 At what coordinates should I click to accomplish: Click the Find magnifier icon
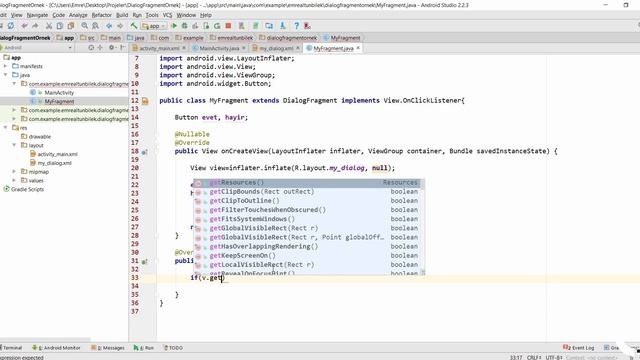click(84, 26)
